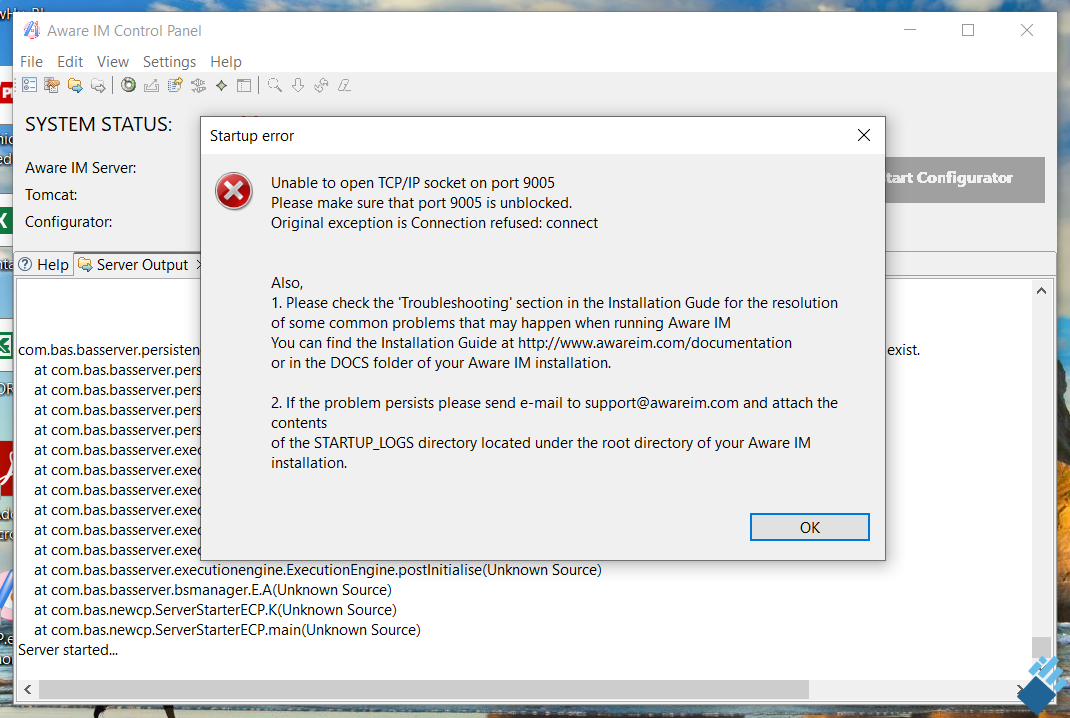Click the 'Aware IM Server:' status label
The image size is (1070, 718).
(81, 168)
